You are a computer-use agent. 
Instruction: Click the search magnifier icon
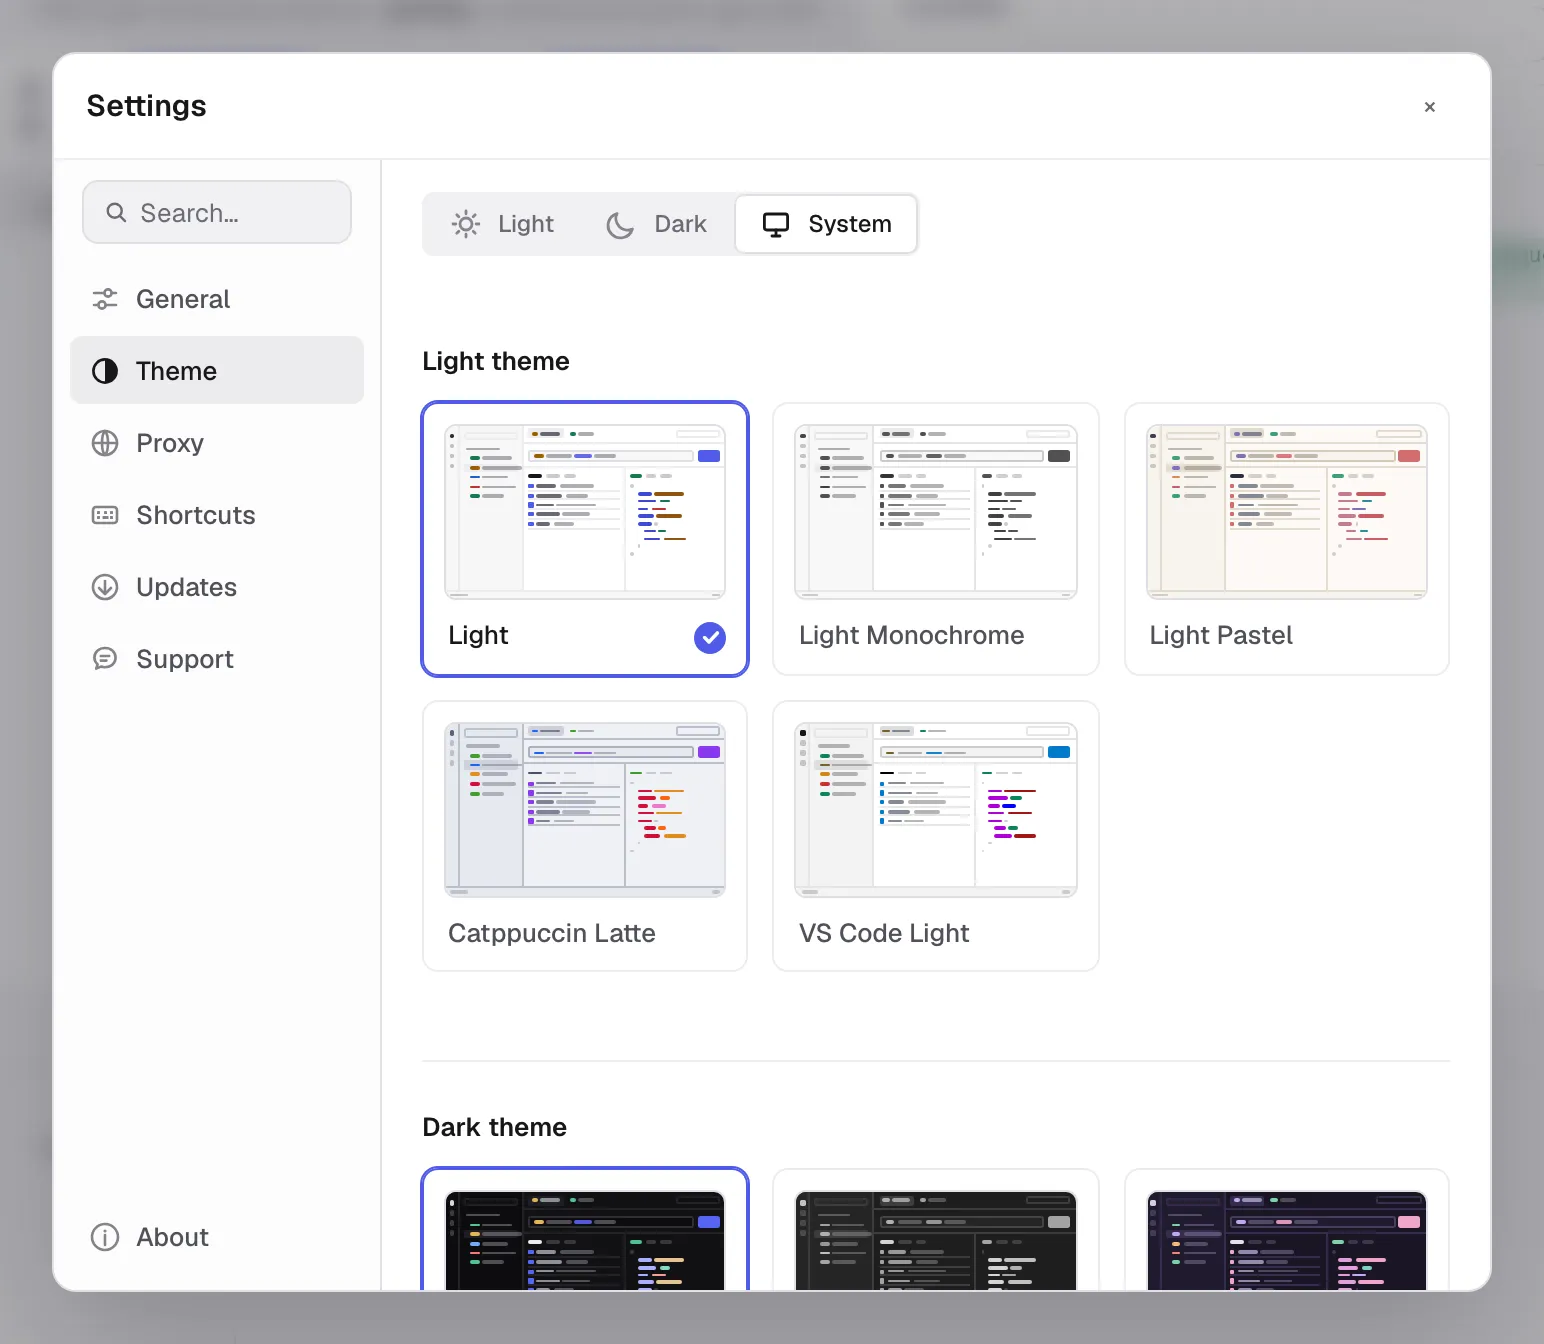pyautogui.click(x=116, y=213)
